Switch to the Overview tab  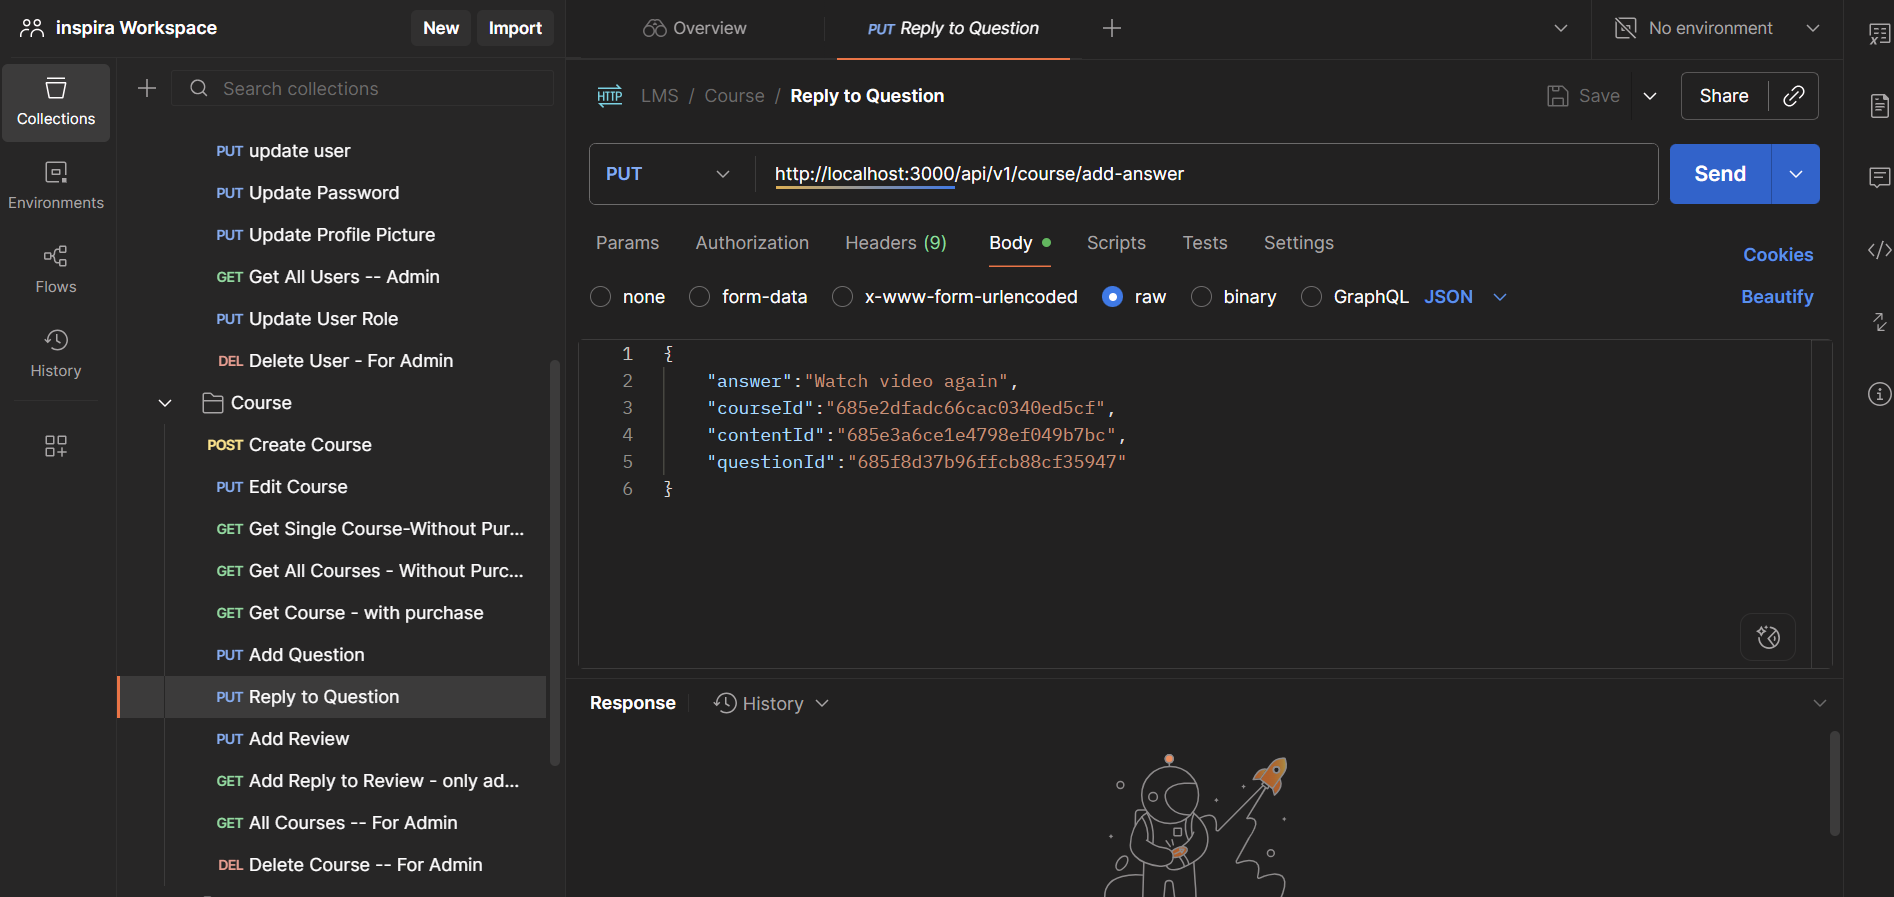695,28
